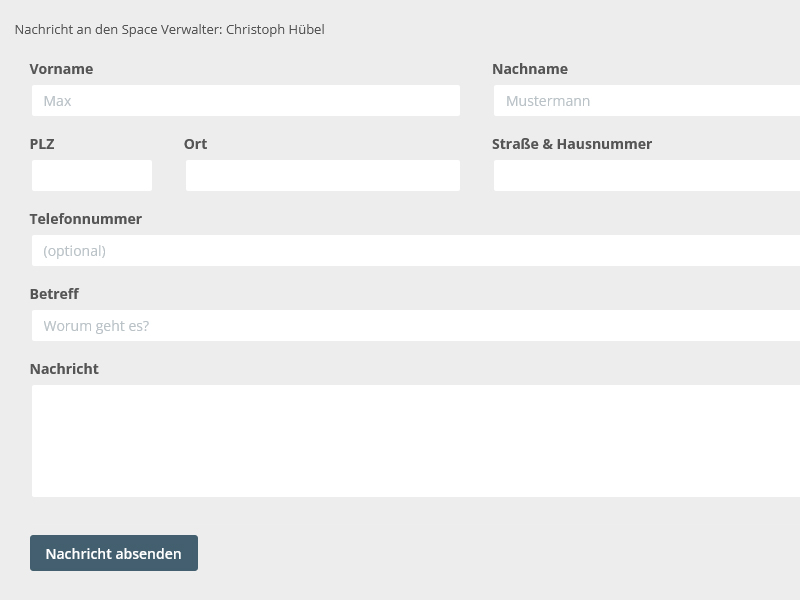
Task: Click the 'PLZ' label above the field
Action: tap(42, 144)
